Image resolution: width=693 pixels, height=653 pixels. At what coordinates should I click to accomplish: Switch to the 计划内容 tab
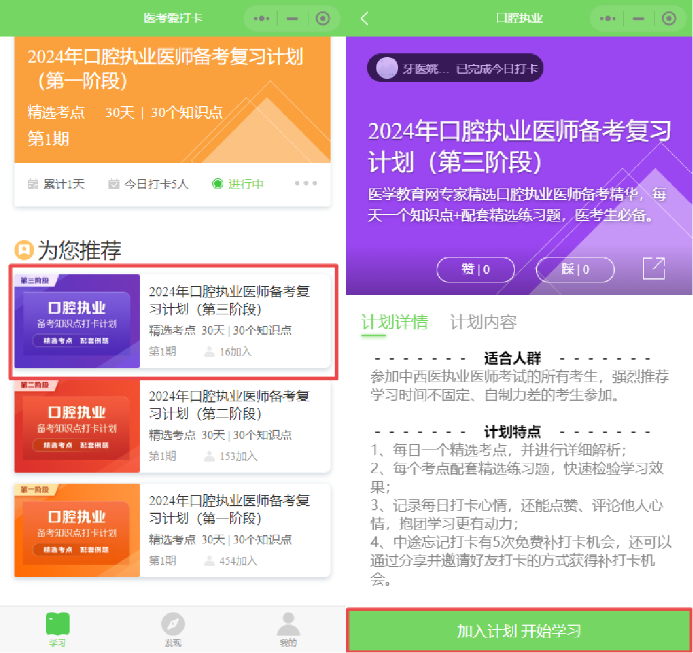click(483, 321)
